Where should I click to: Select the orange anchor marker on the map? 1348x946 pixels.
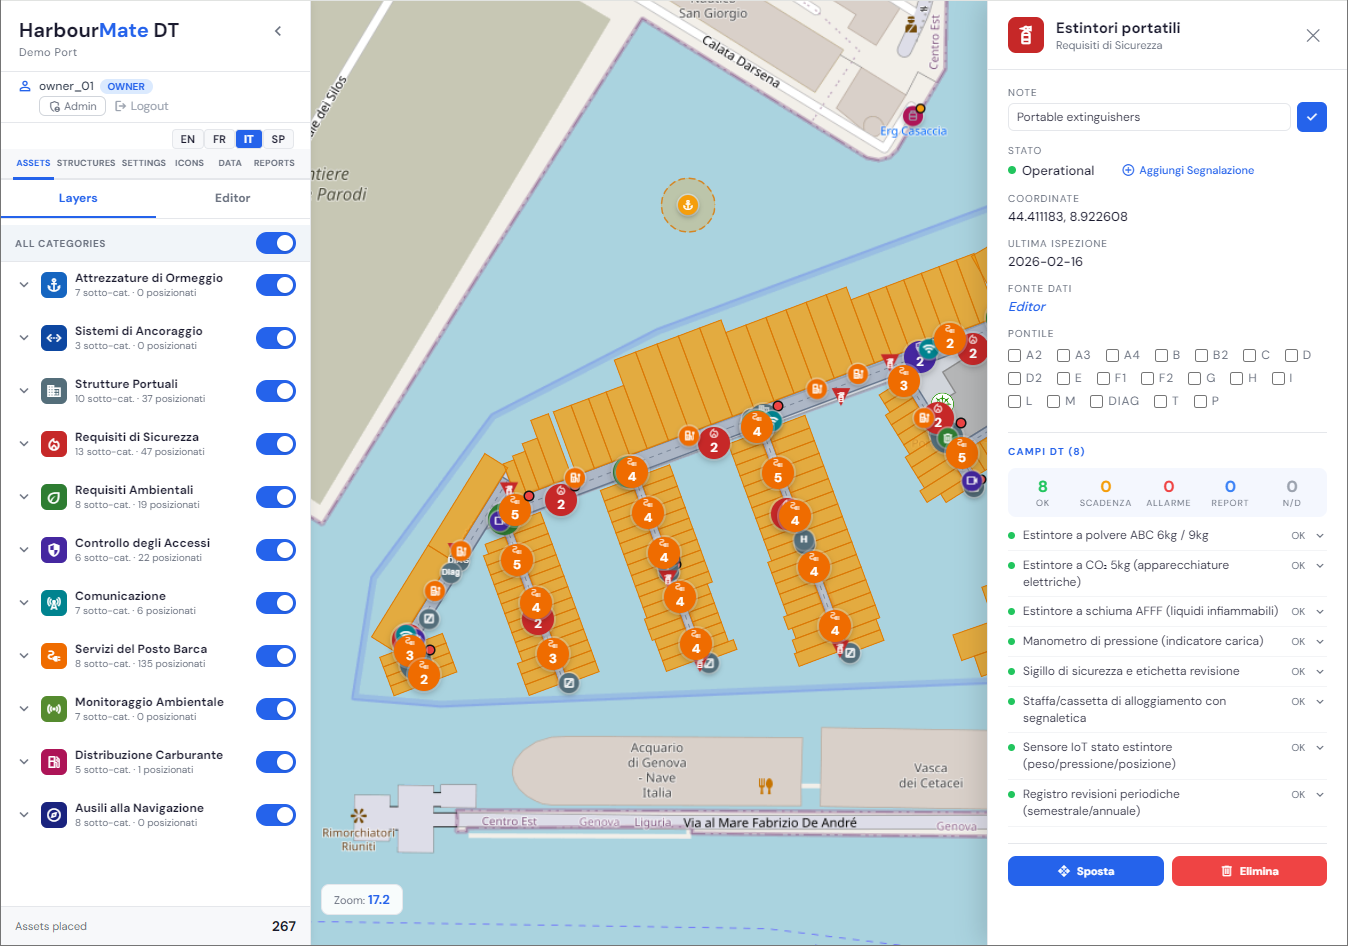[688, 205]
